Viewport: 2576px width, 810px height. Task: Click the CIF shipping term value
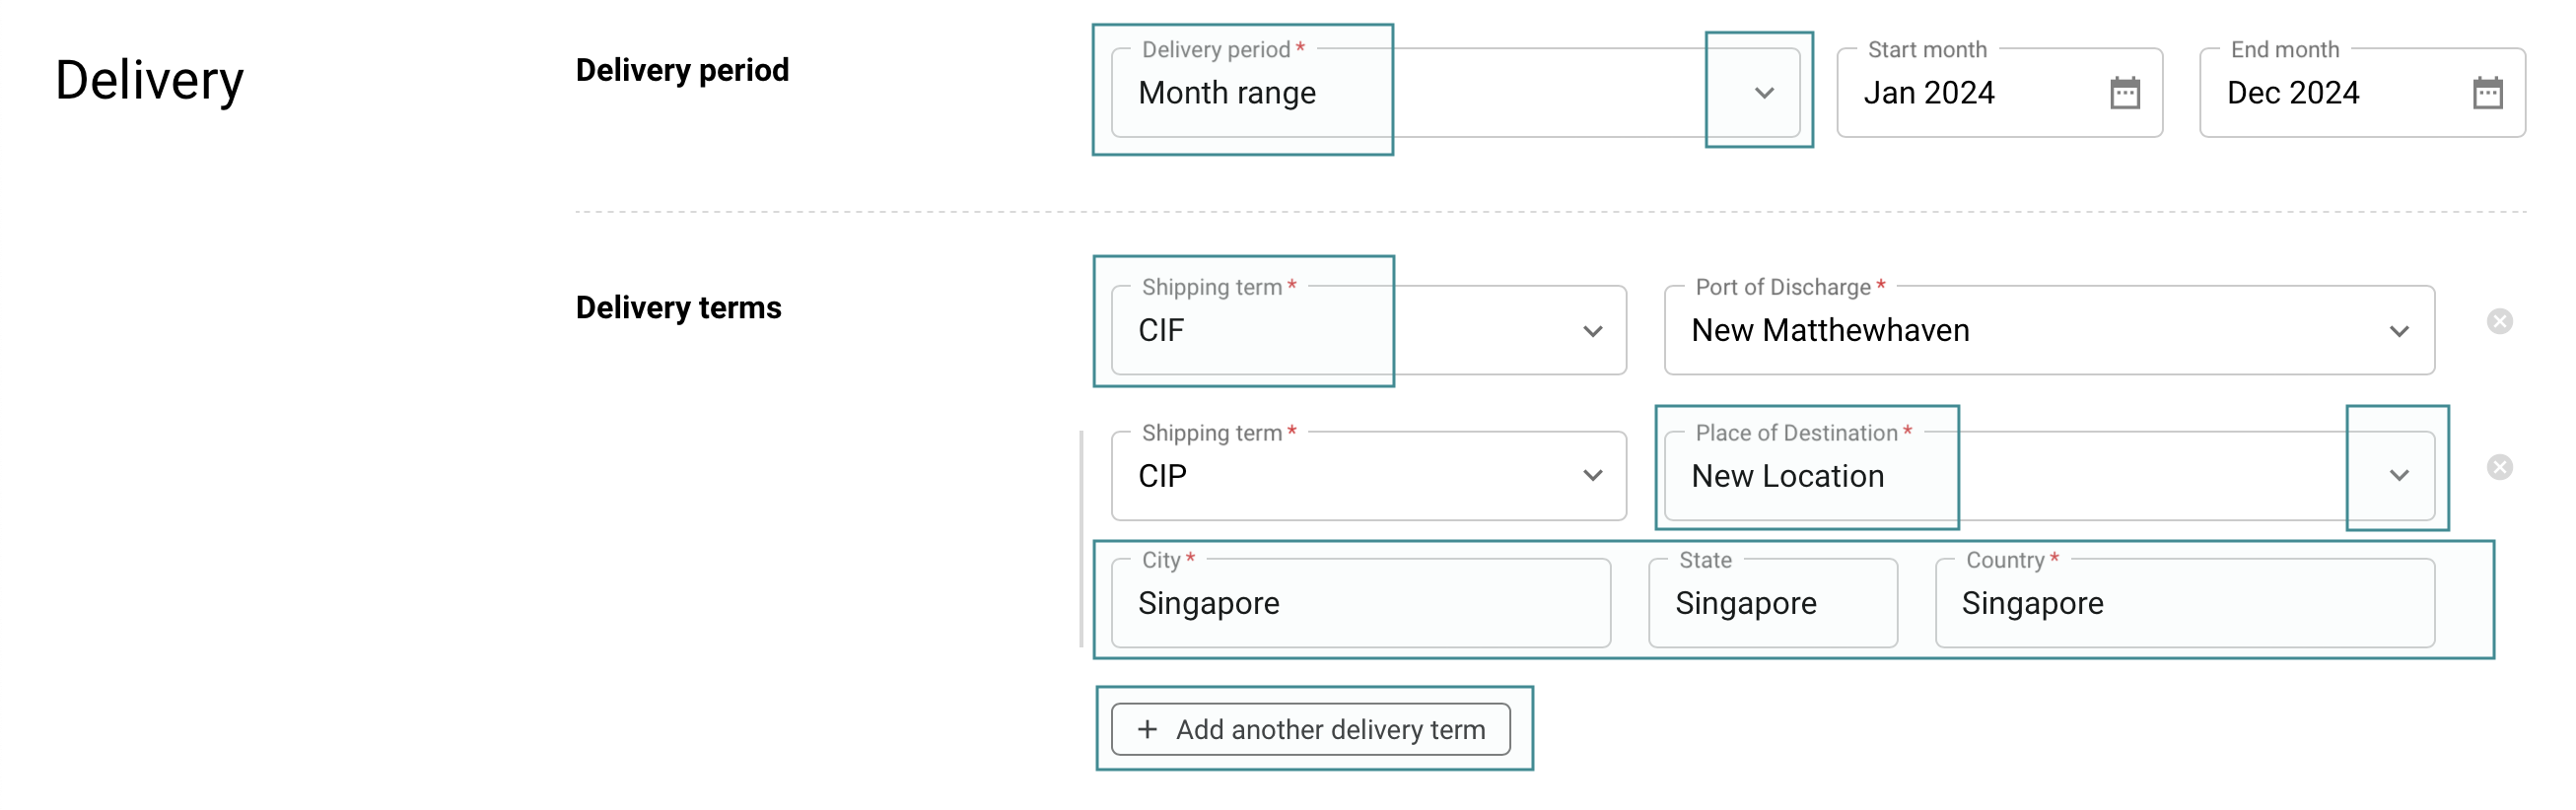1162,331
